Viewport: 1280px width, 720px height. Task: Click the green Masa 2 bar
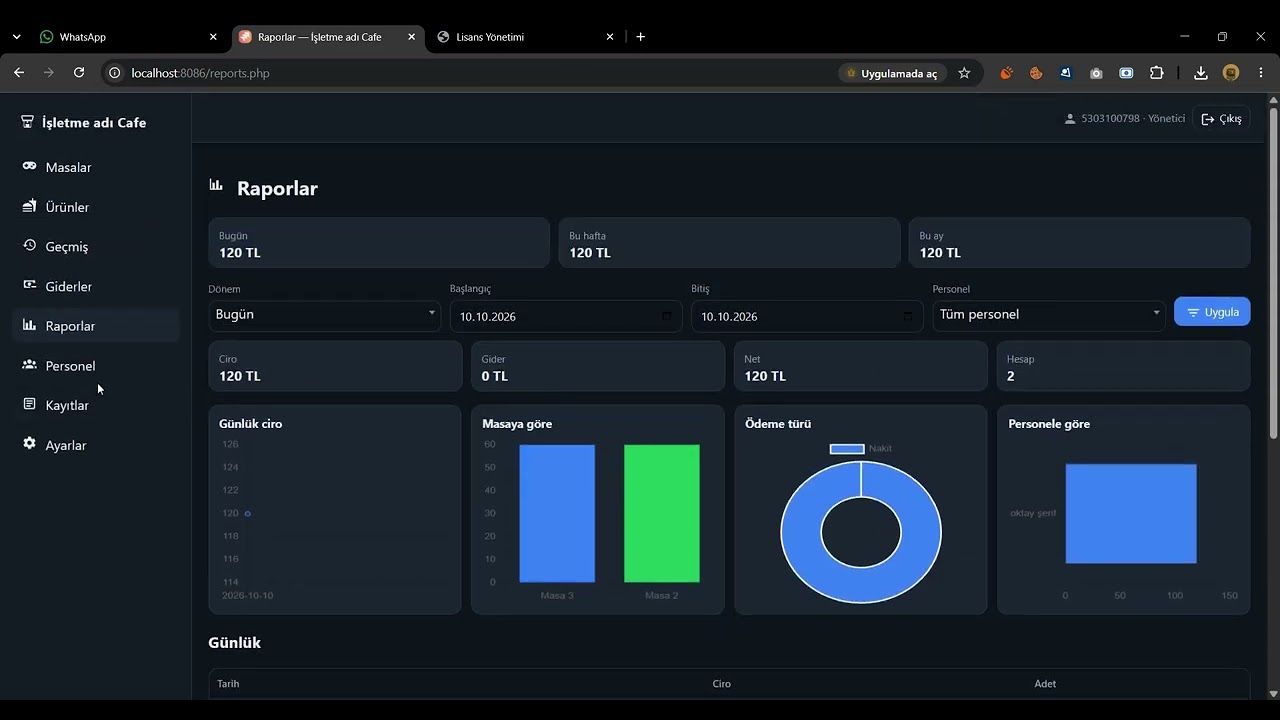click(662, 513)
